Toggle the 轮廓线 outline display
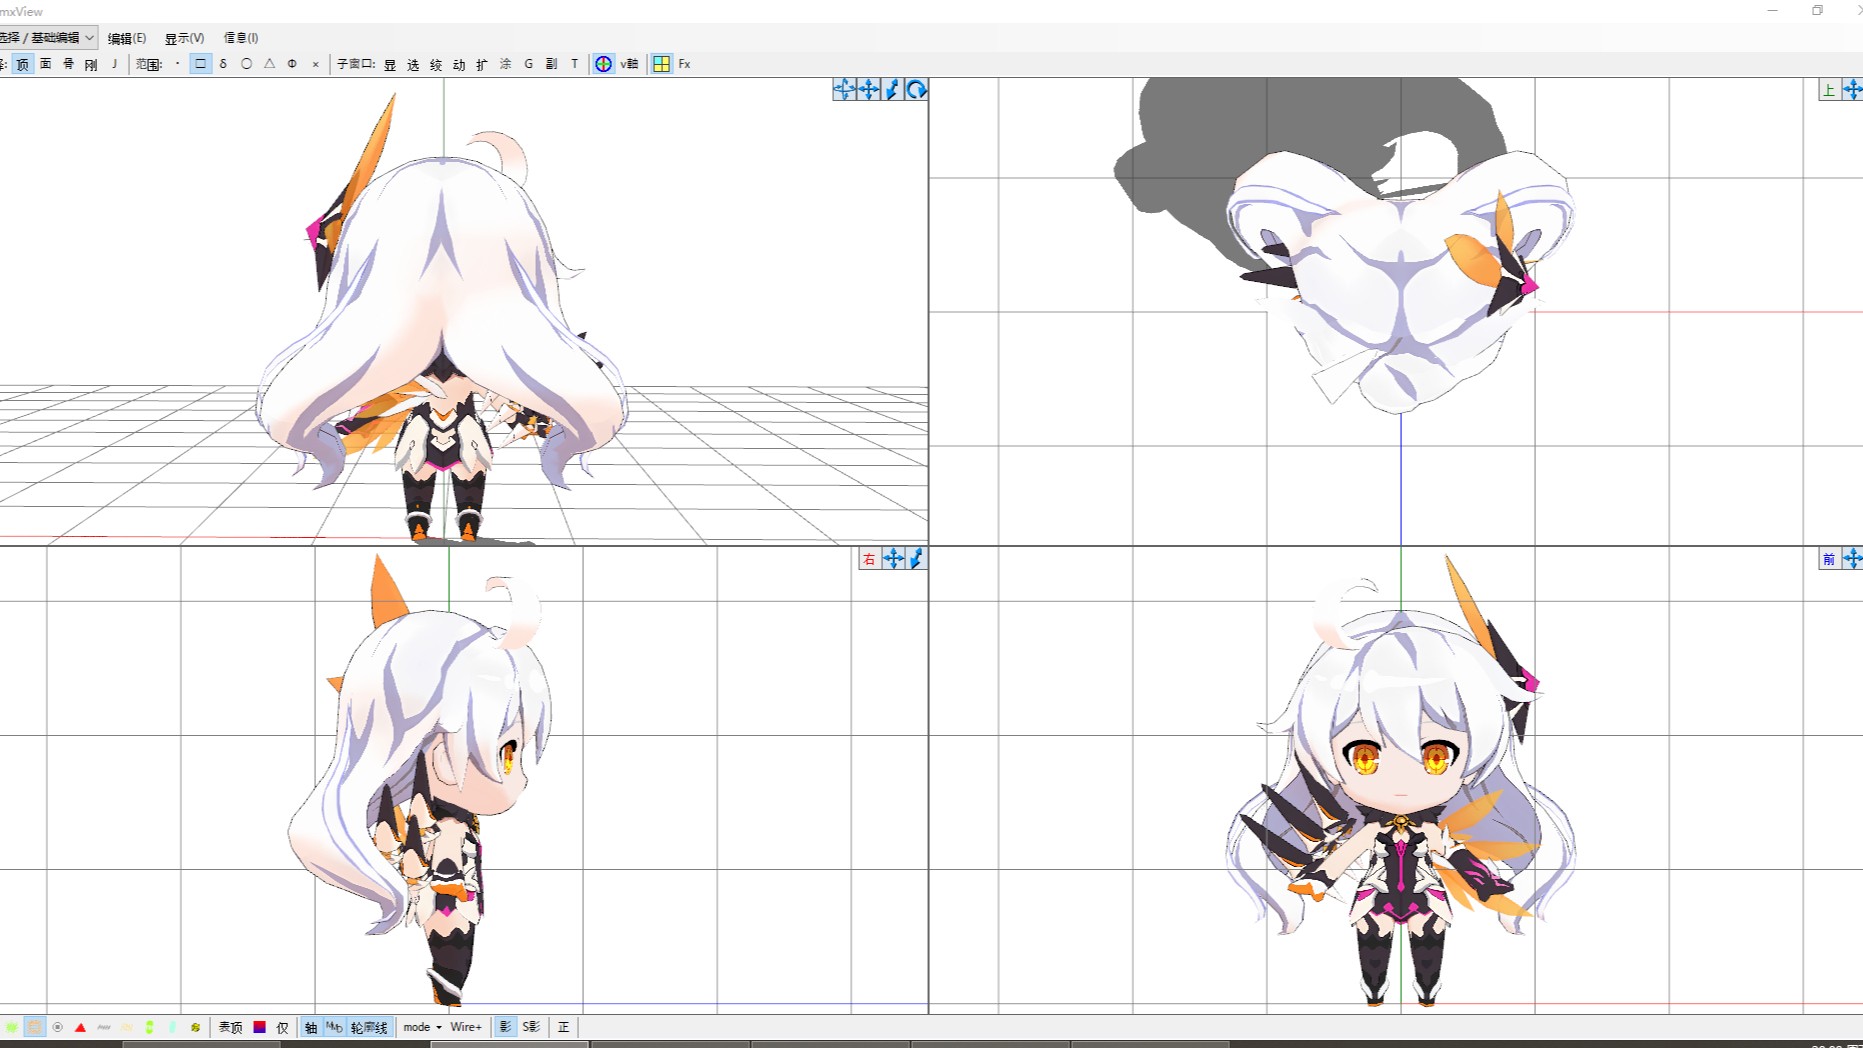Viewport: 1863px width, 1048px height. [369, 1027]
